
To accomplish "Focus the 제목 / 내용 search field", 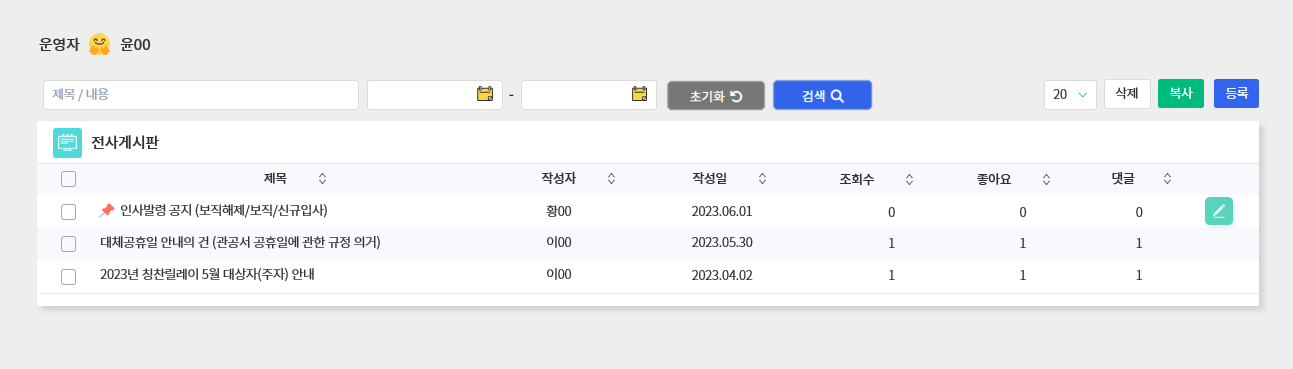I will click(201, 95).
